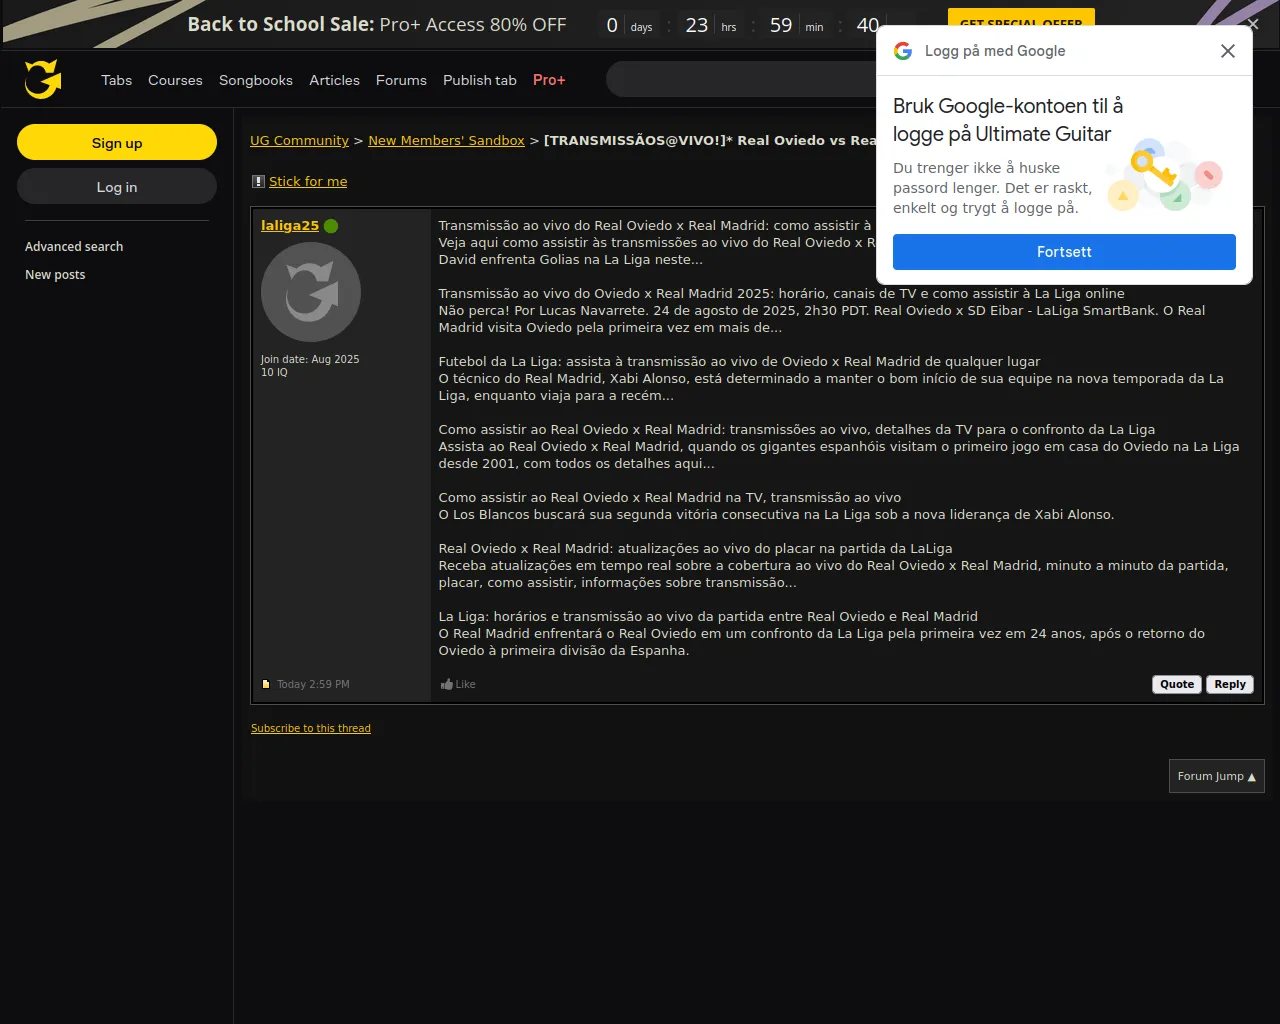Click the exclamation icon before Stick for me
This screenshot has width=1280, height=1024.
pyautogui.click(x=258, y=181)
